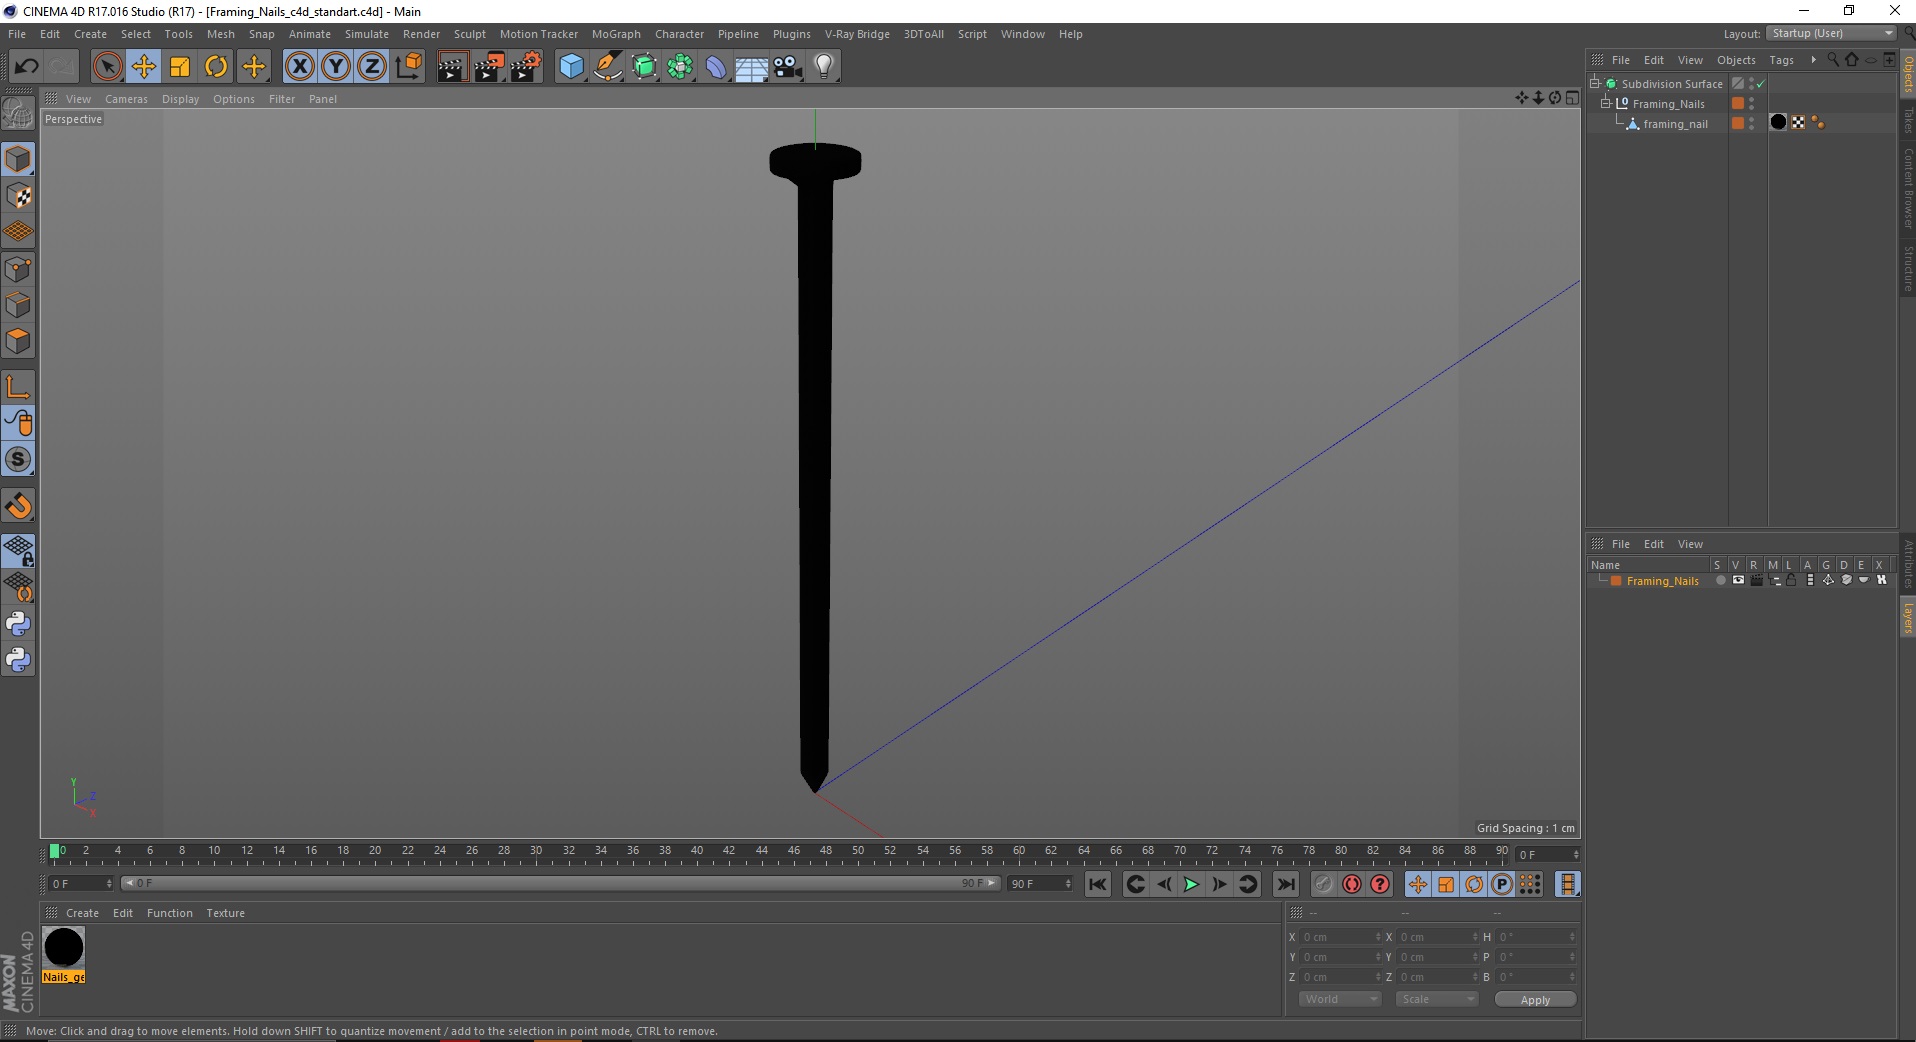Toggle Autokeying button
Viewport: 1916px width, 1042px height.
(x=1352, y=884)
